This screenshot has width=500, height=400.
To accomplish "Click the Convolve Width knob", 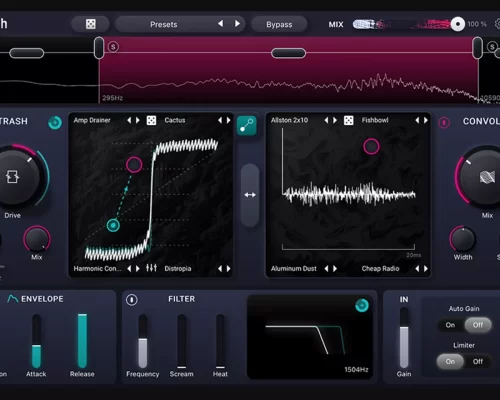I will click(463, 239).
